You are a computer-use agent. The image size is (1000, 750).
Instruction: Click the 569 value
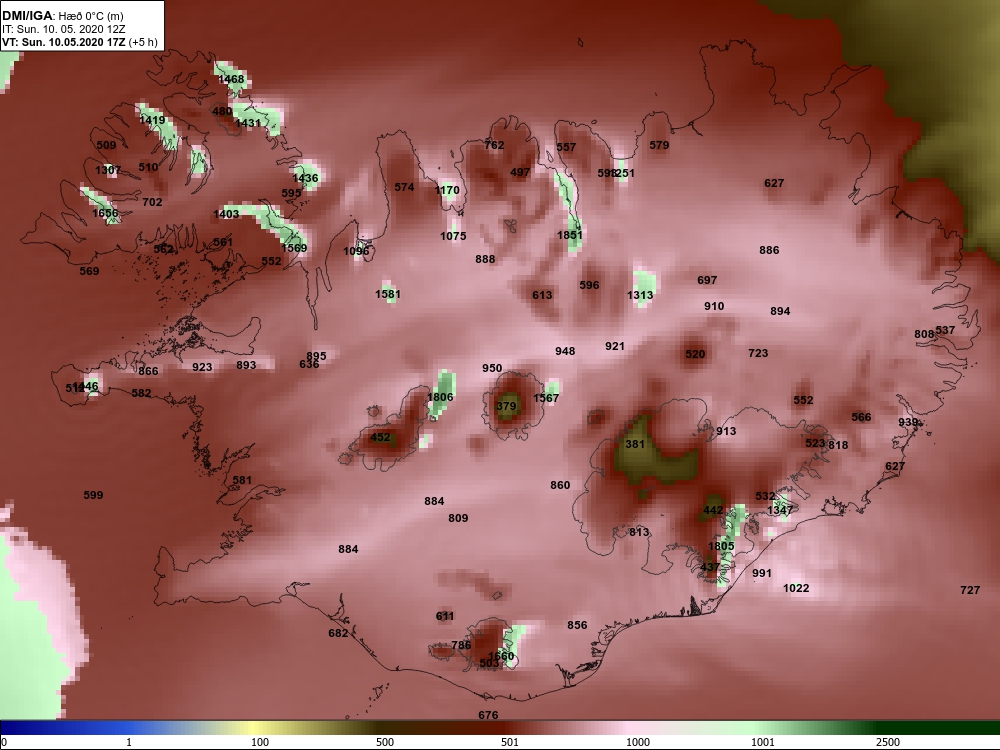click(89, 270)
